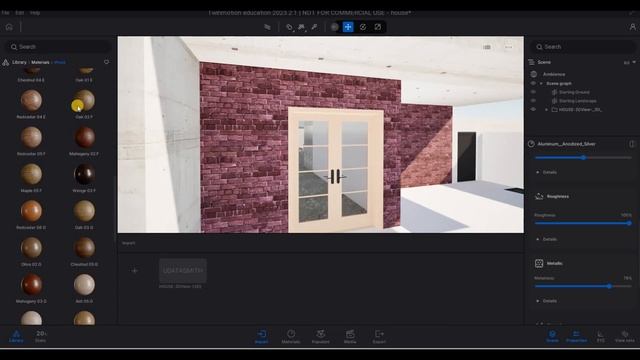Select the Starting Landscape tree item
The width and height of the screenshot is (640, 360).
click(x=578, y=100)
